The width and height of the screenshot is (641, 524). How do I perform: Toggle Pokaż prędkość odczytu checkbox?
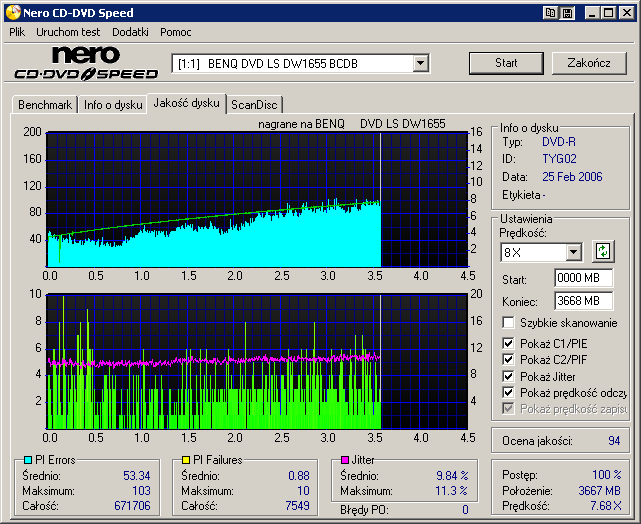[x=508, y=393]
